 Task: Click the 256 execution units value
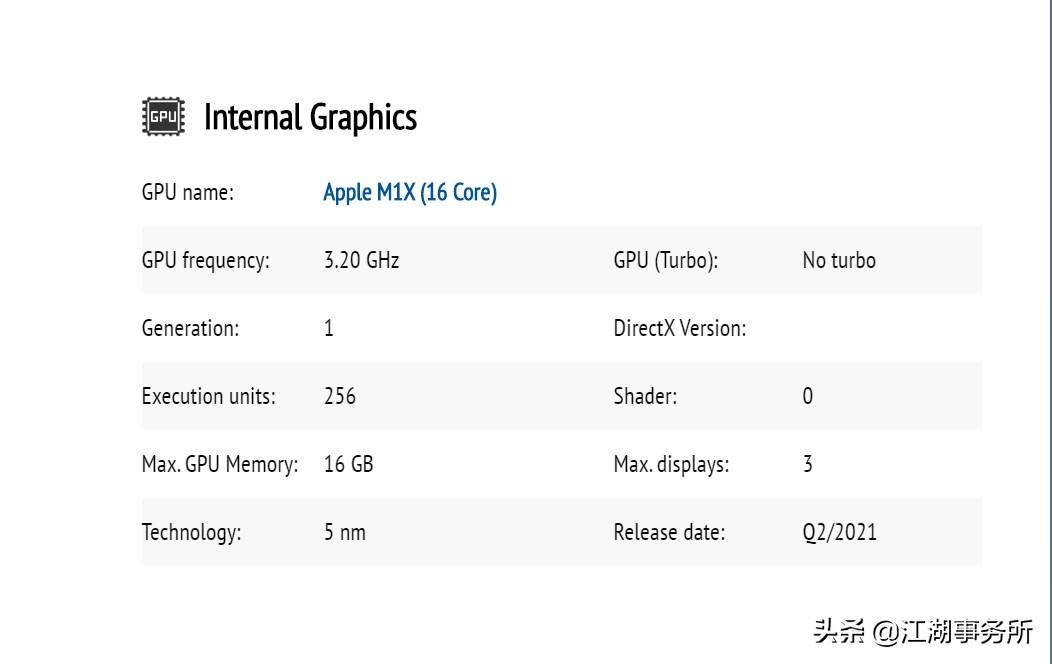339,396
